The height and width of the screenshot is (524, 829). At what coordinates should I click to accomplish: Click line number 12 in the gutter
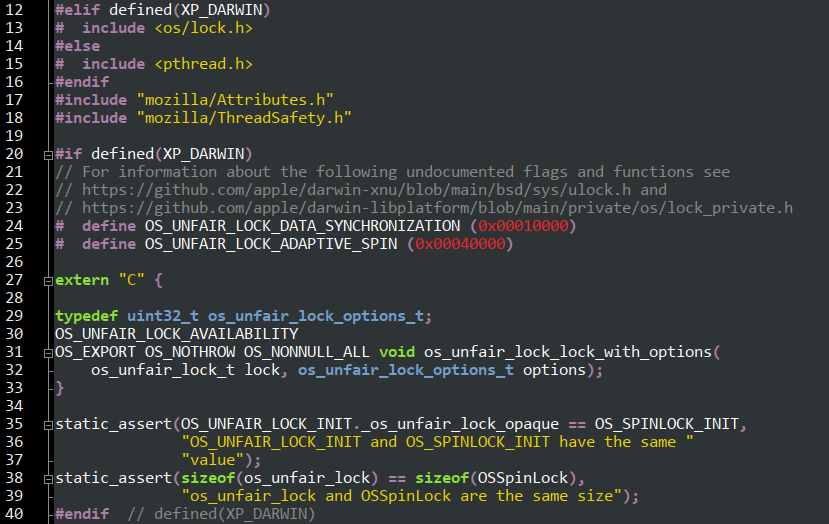coord(14,10)
